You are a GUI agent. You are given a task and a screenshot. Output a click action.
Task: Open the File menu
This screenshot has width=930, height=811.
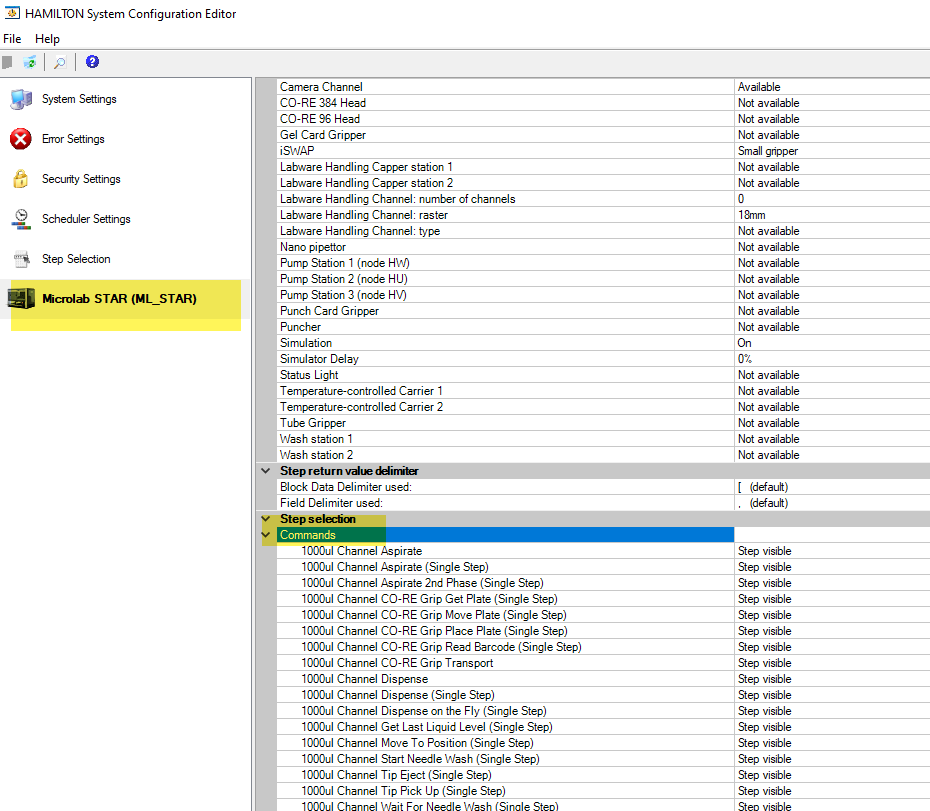tap(12, 39)
